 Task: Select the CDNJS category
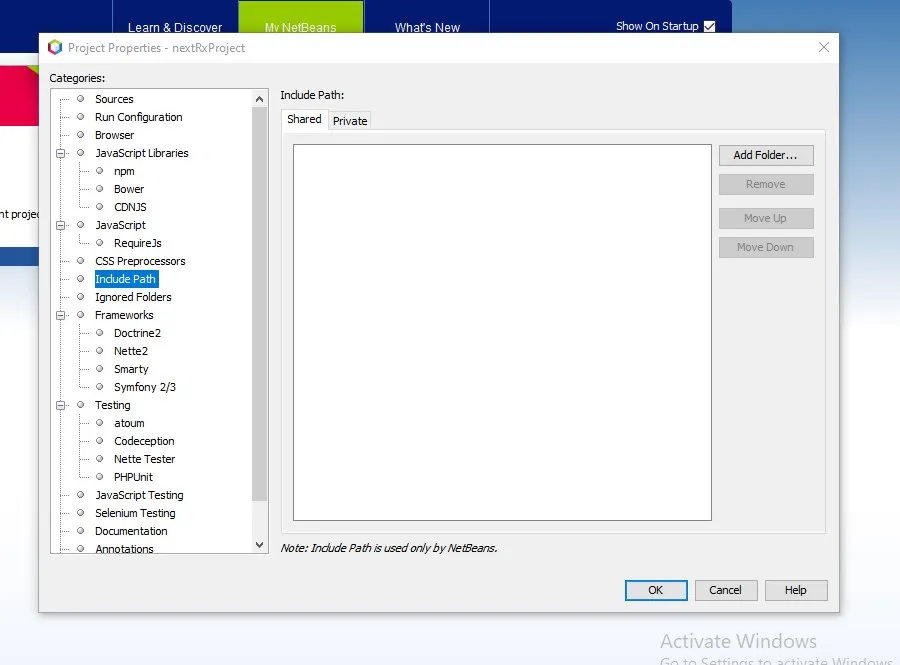tap(130, 207)
